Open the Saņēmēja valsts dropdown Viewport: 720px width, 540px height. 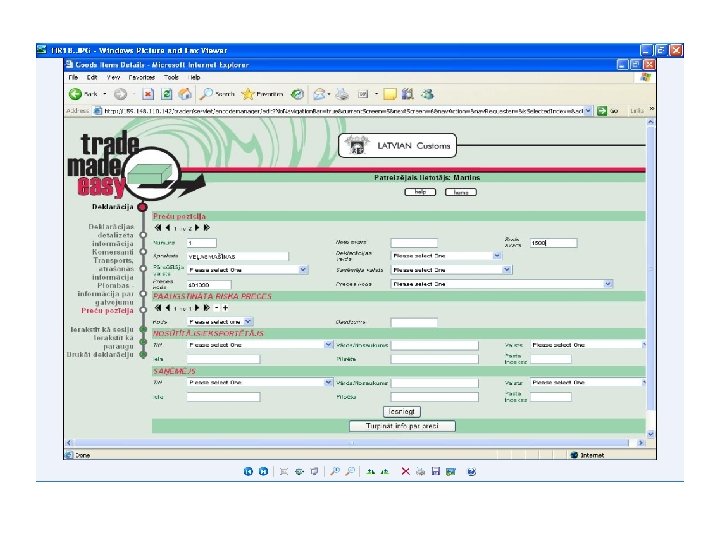pos(507,270)
